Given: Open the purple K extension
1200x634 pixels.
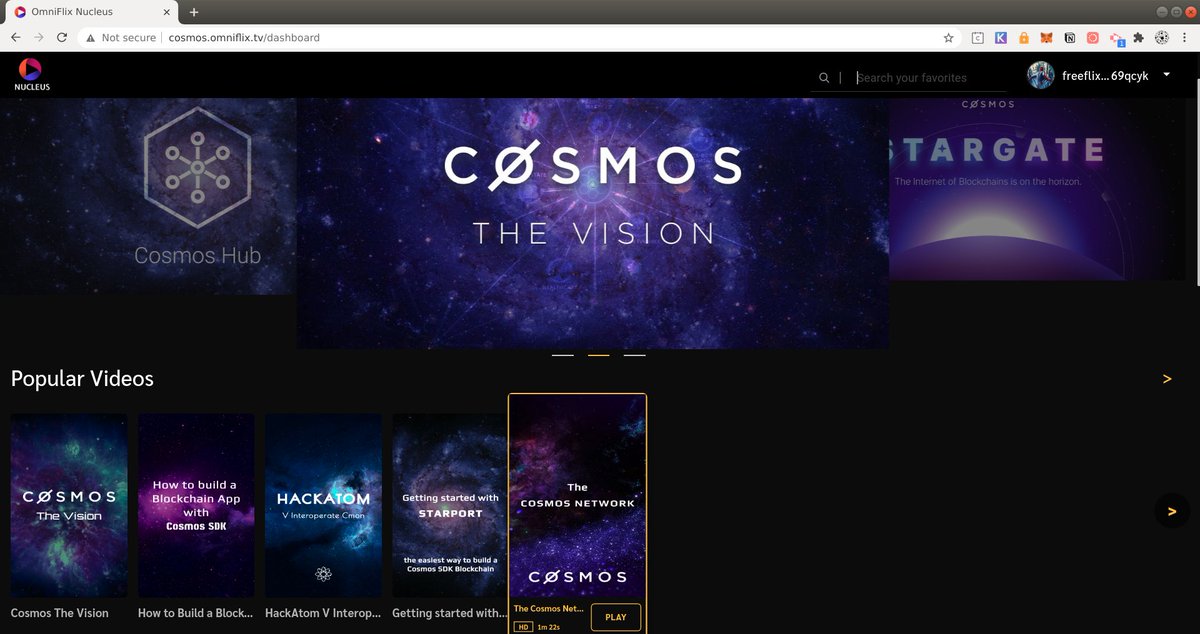Looking at the screenshot, I should [x=1001, y=37].
